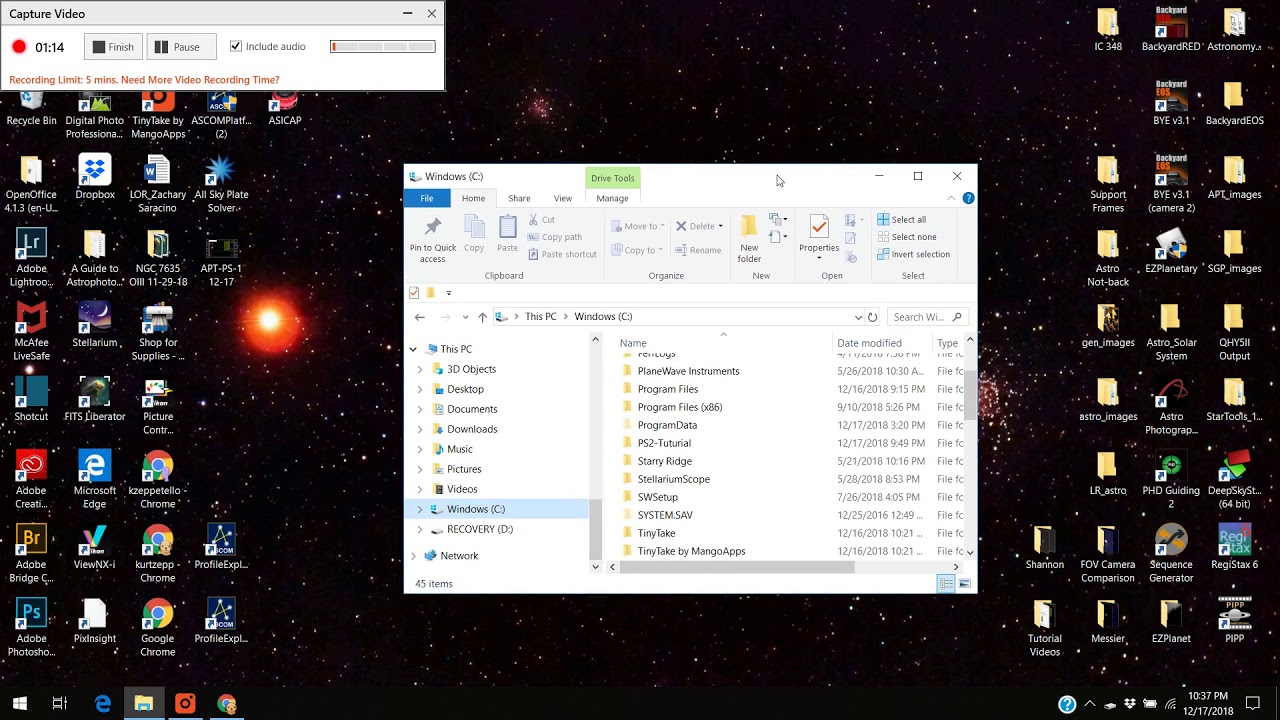1280x720 pixels.
Task: Select the Program Files (x86) folder
Action: [680, 407]
